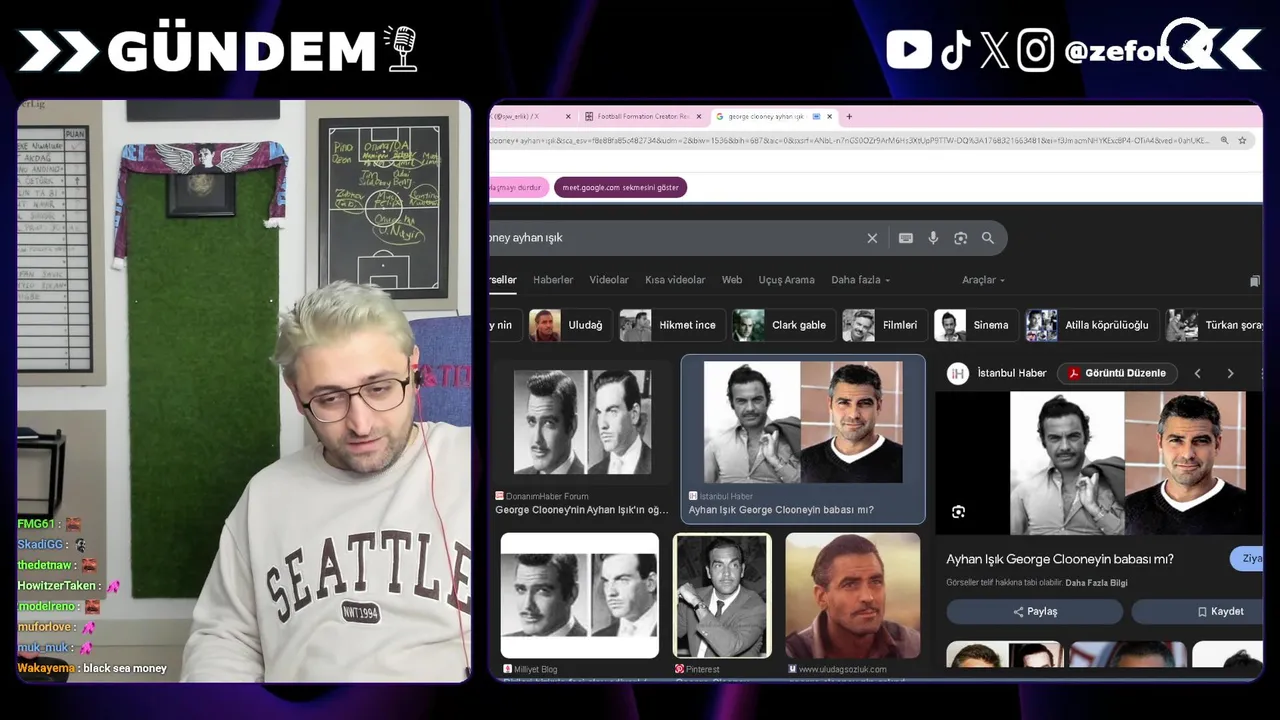1280x720 pixels.
Task: Click chat message black sea money
Action: (125, 668)
